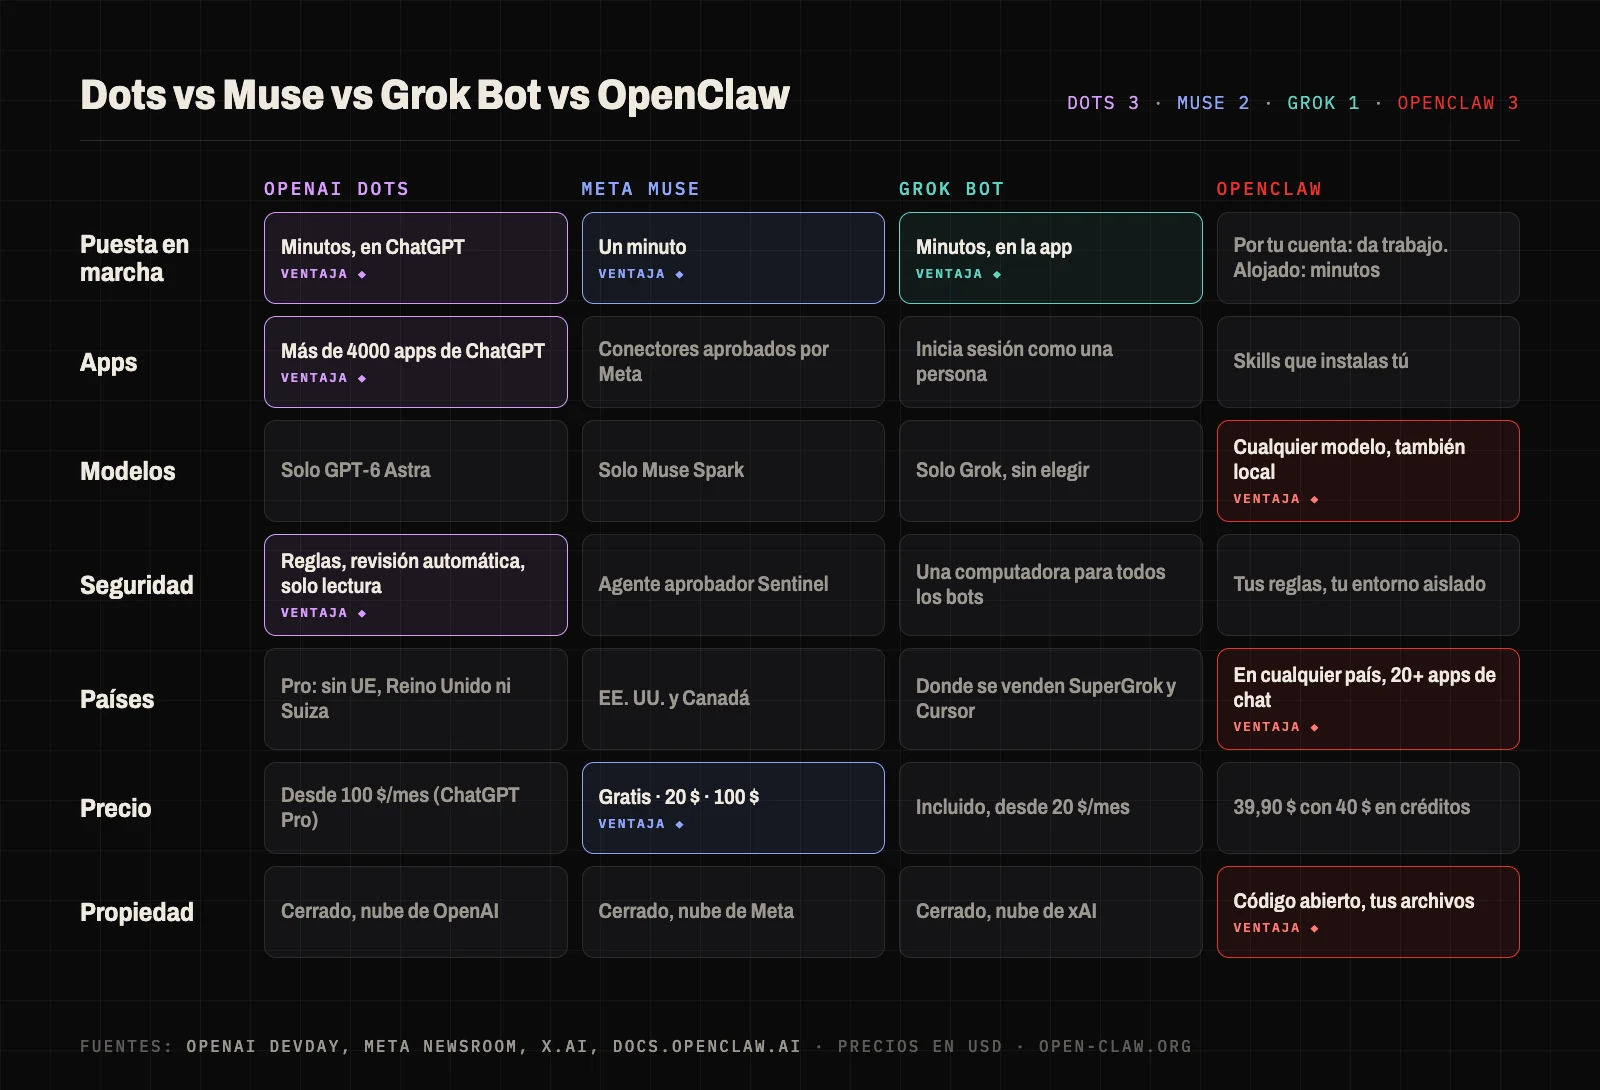Click the 'Apps' row label
This screenshot has height=1090, width=1600.
coord(108,362)
